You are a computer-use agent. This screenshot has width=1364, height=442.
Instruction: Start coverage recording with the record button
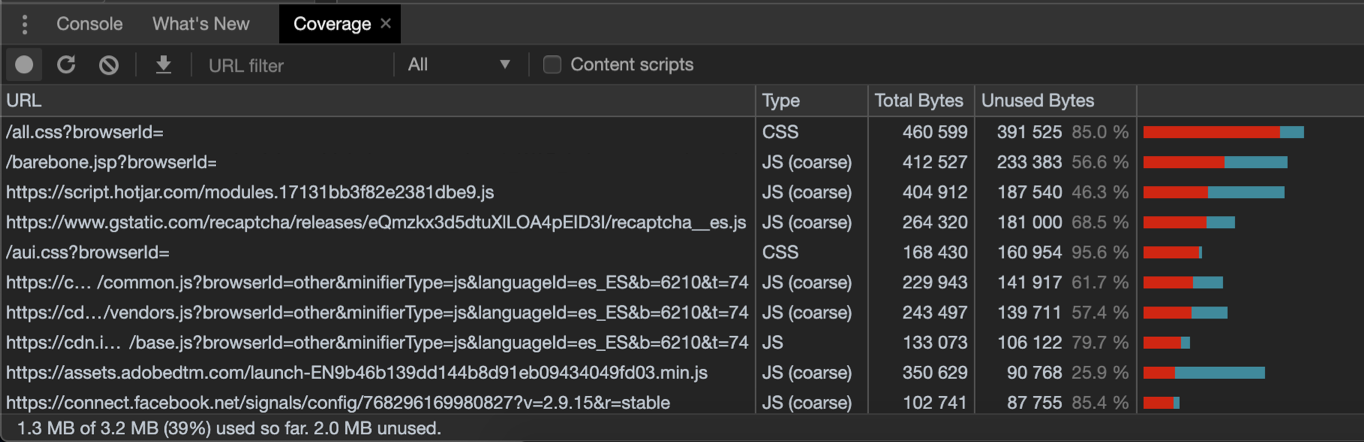tap(24, 65)
